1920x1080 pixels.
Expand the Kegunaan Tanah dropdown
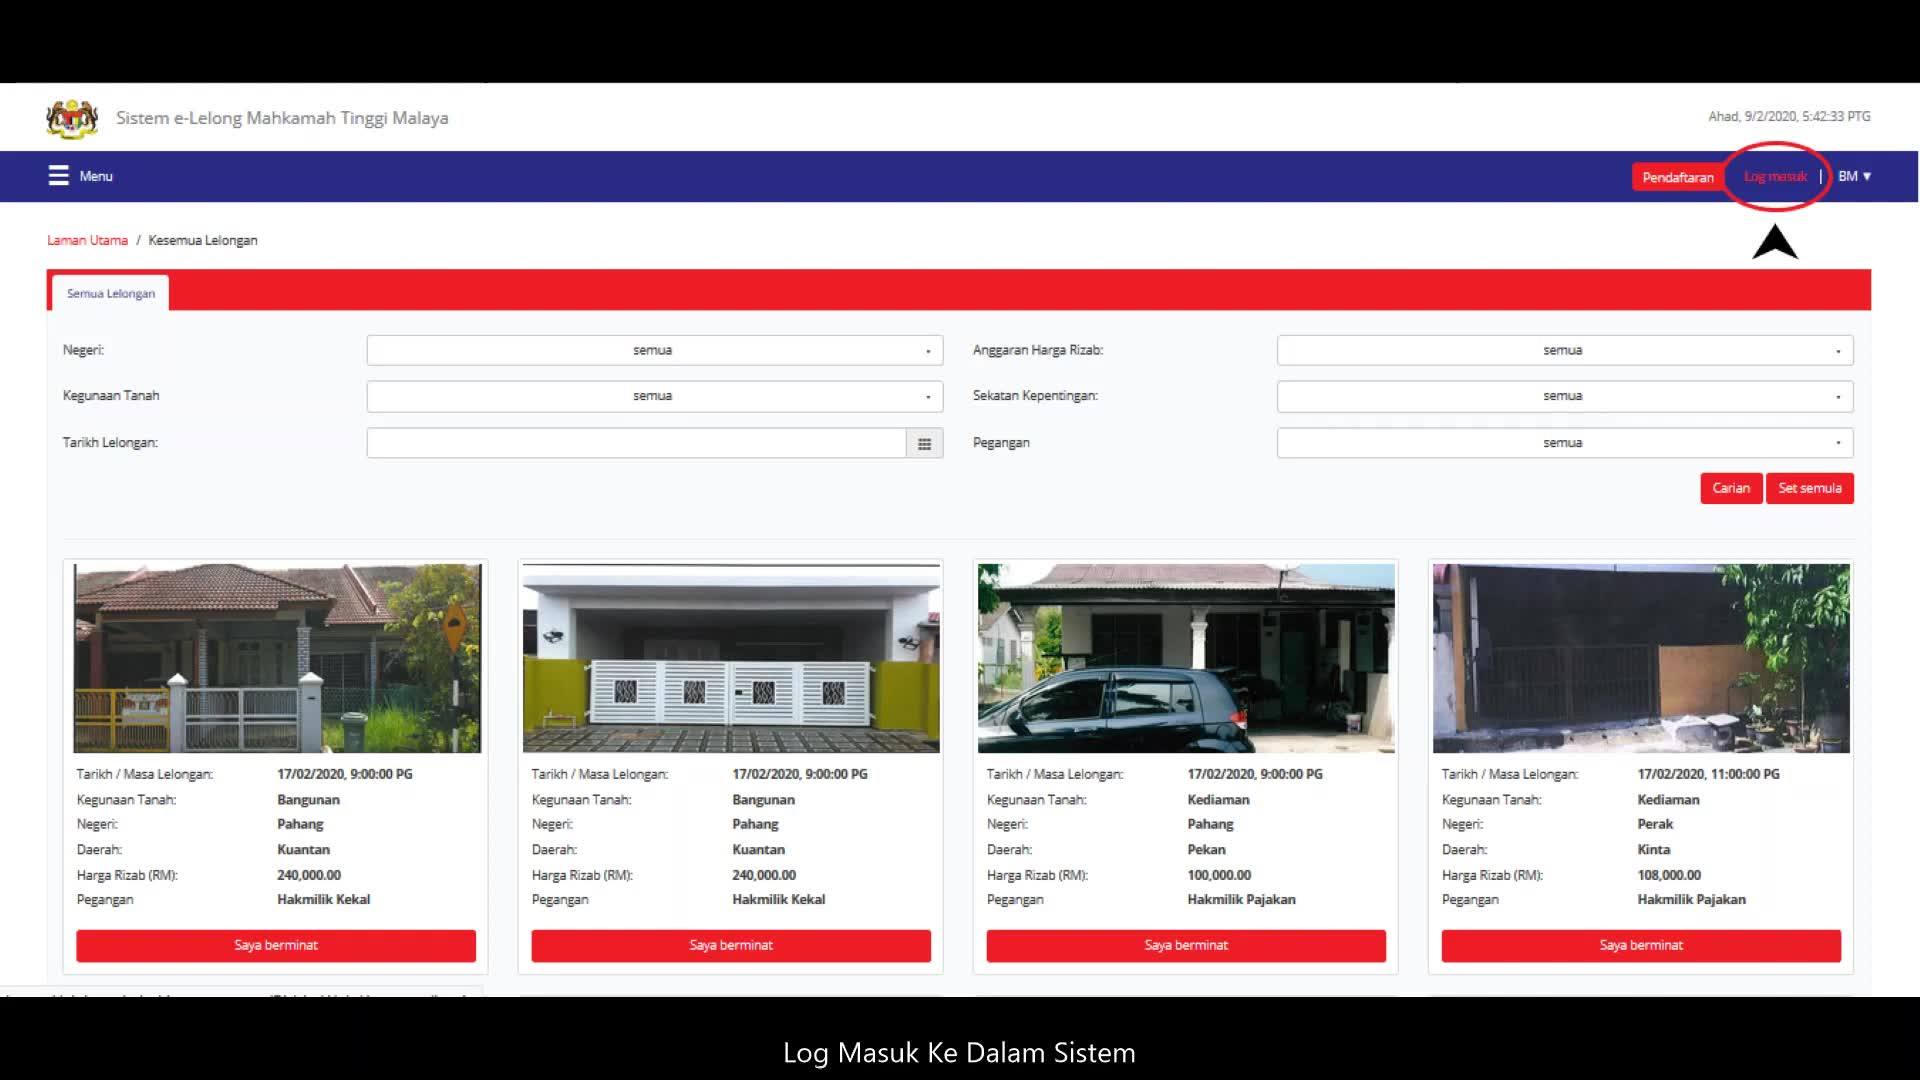coord(655,396)
